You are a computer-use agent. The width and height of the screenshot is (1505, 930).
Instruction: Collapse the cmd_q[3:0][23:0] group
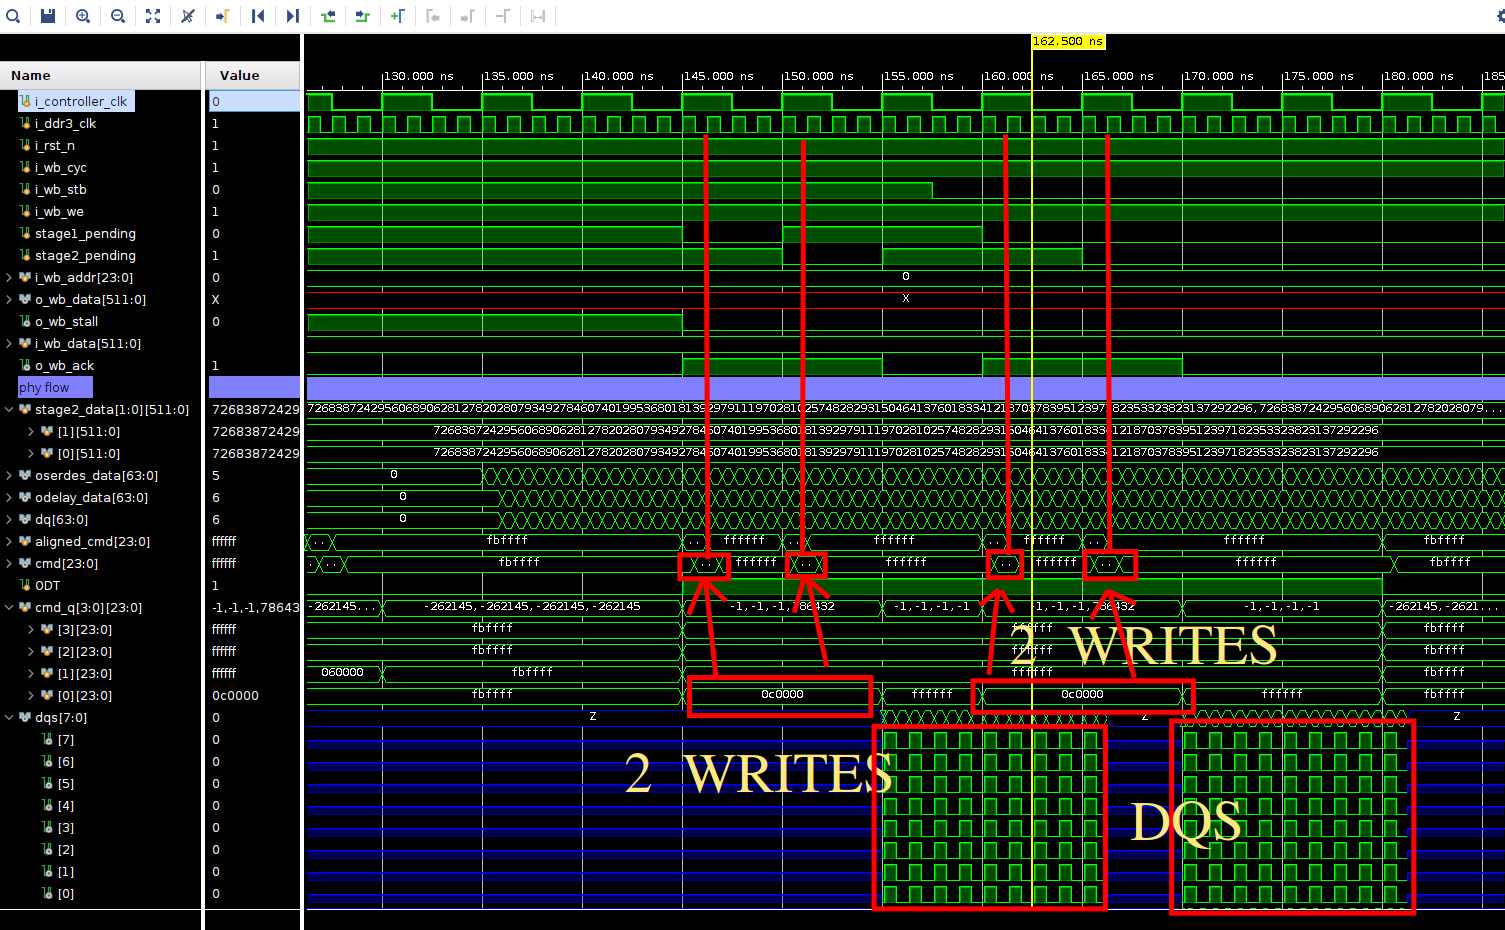(x=9, y=608)
